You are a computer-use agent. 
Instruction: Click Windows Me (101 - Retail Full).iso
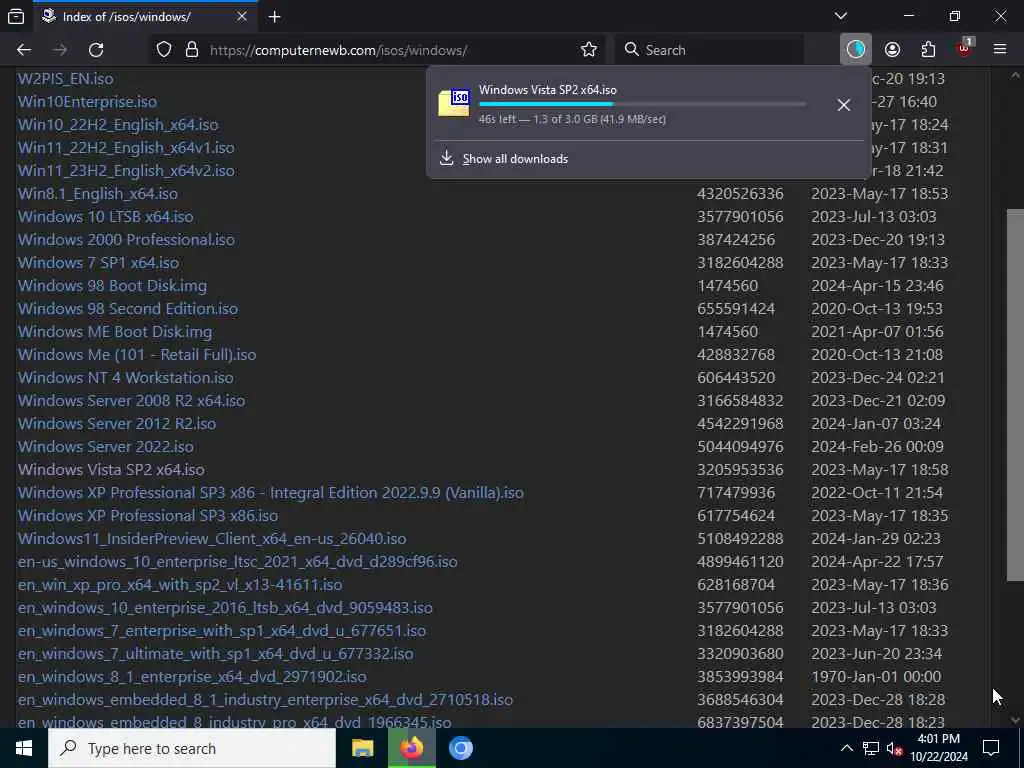[136, 355]
